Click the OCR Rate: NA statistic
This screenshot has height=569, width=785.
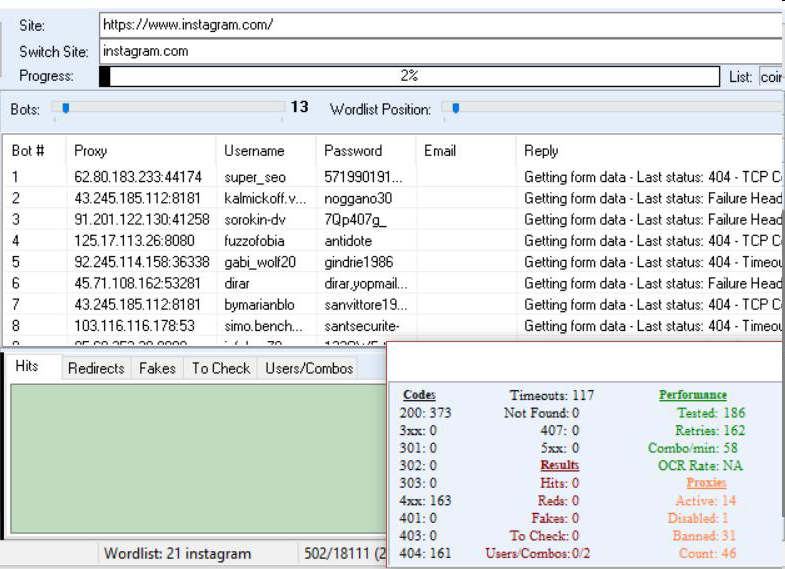(700, 465)
